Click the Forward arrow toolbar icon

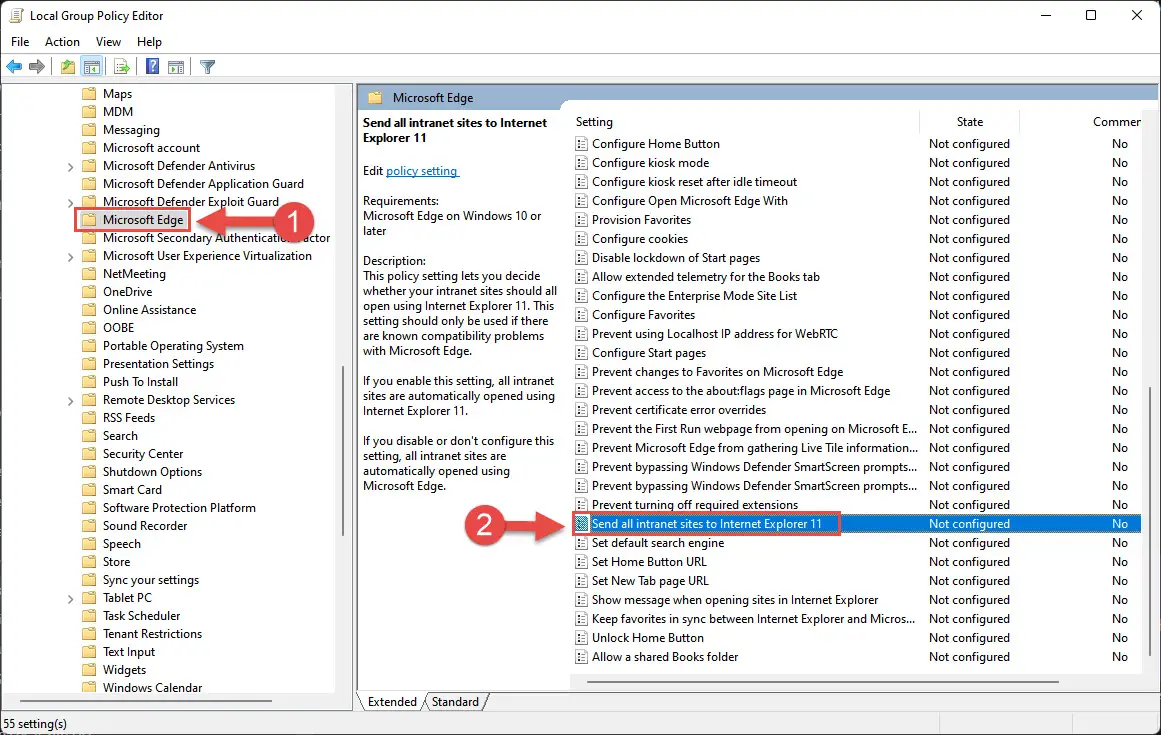click(36, 67)
